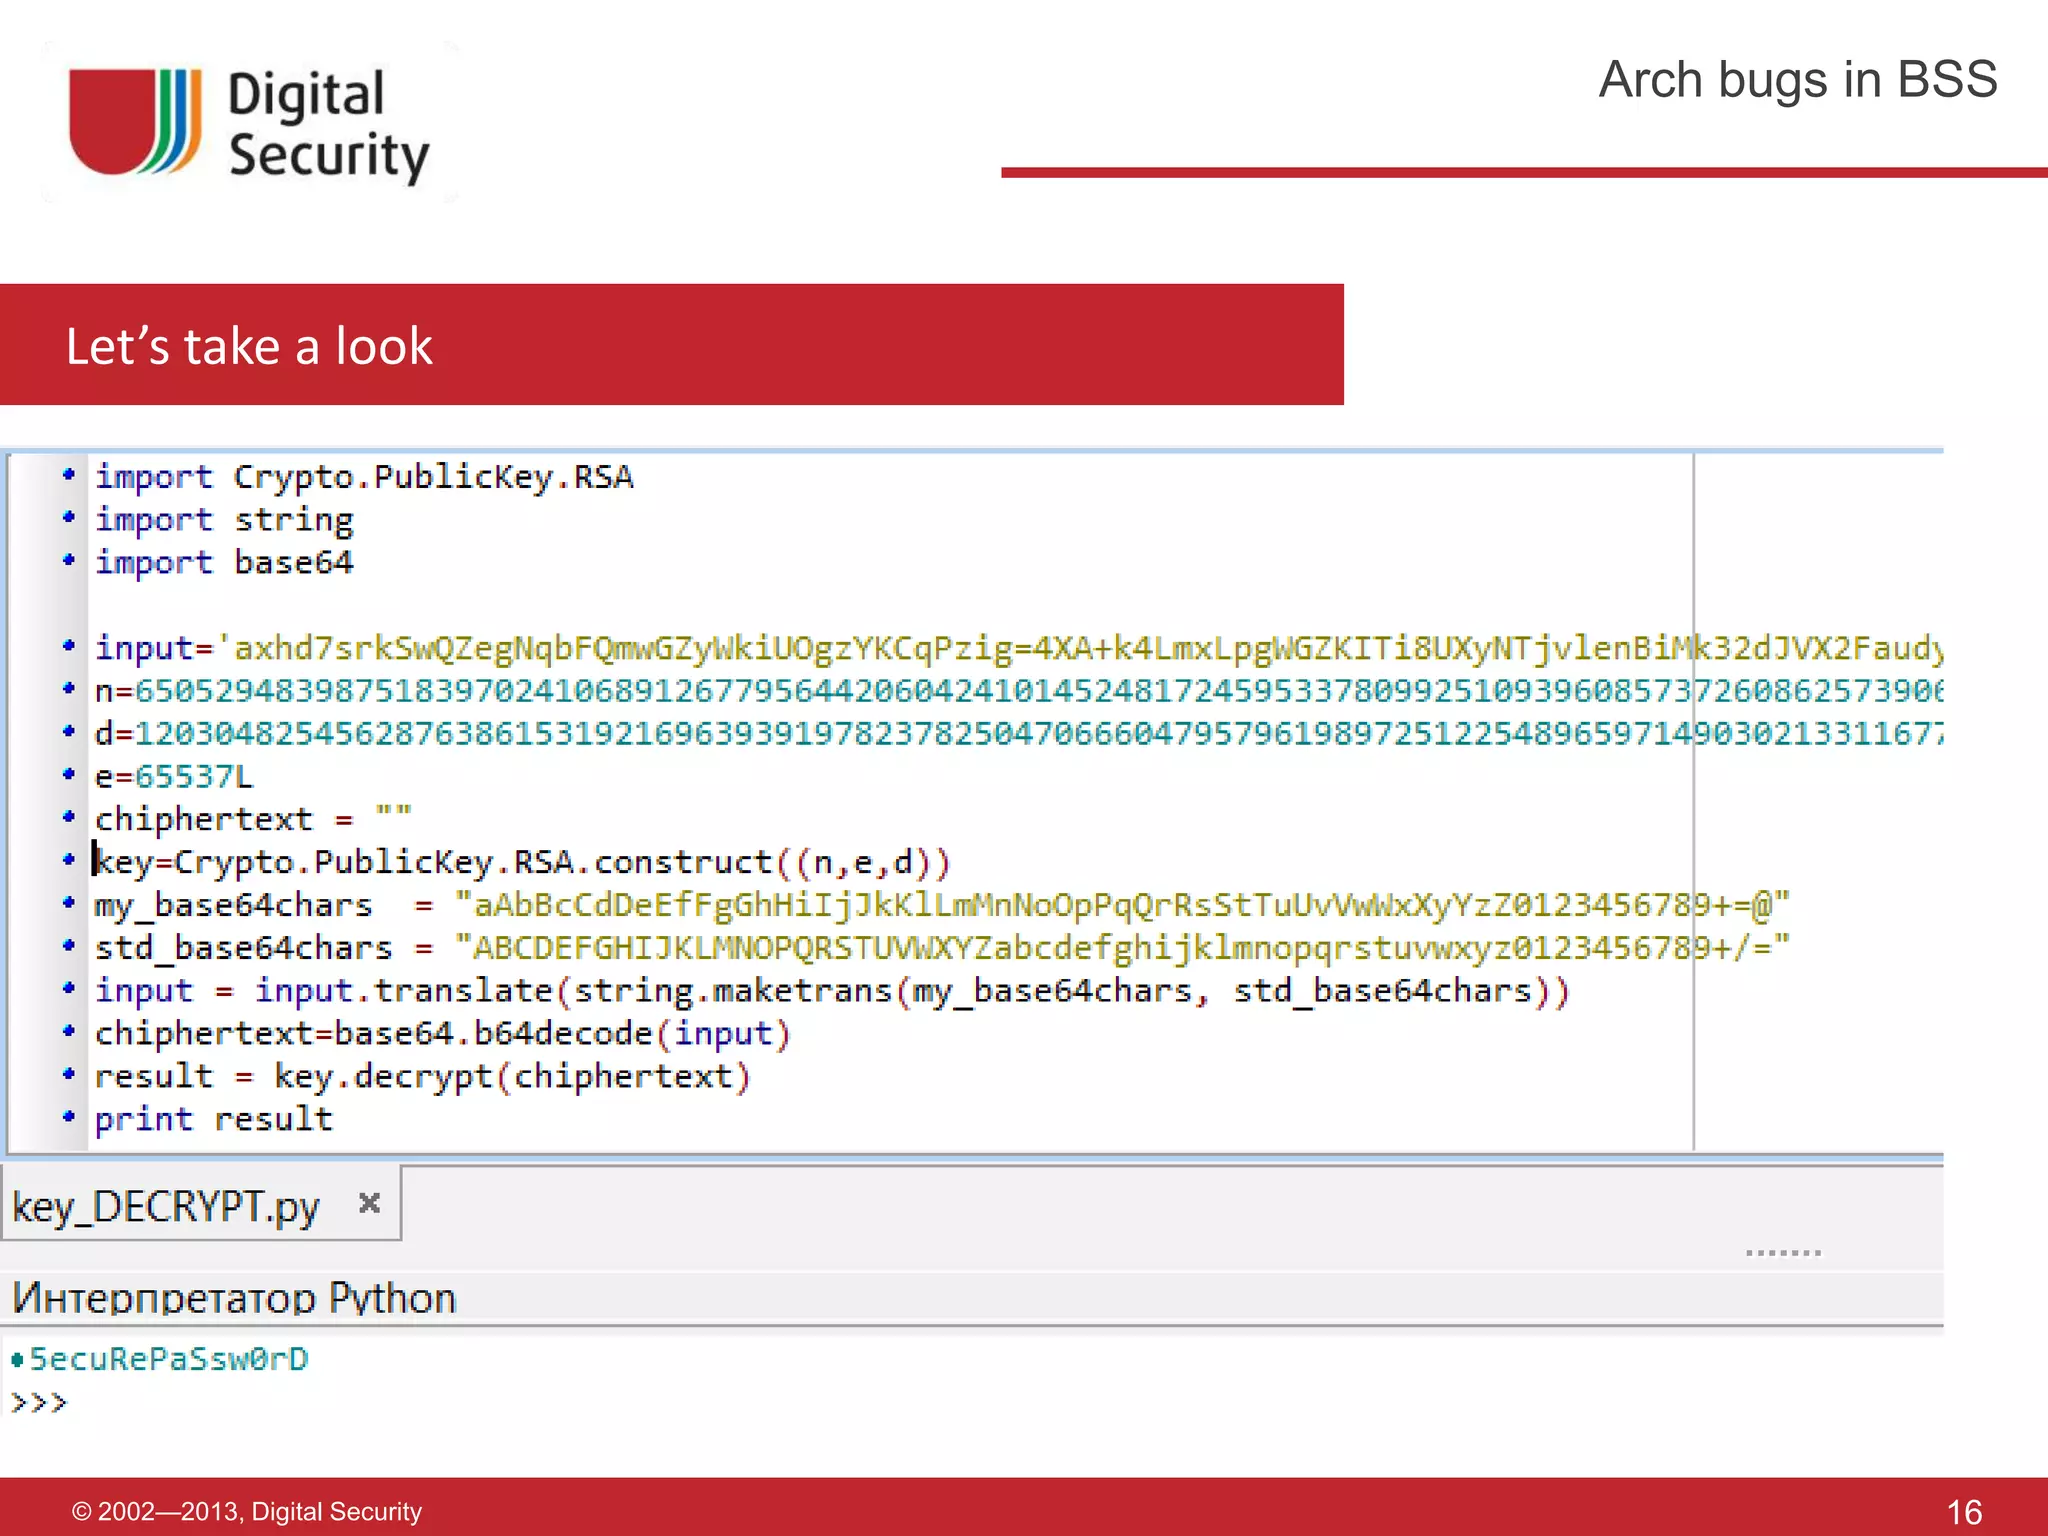
Task: Click the key=Crypto.PublicKey.RSA.construct line
Action: (522, 862)
